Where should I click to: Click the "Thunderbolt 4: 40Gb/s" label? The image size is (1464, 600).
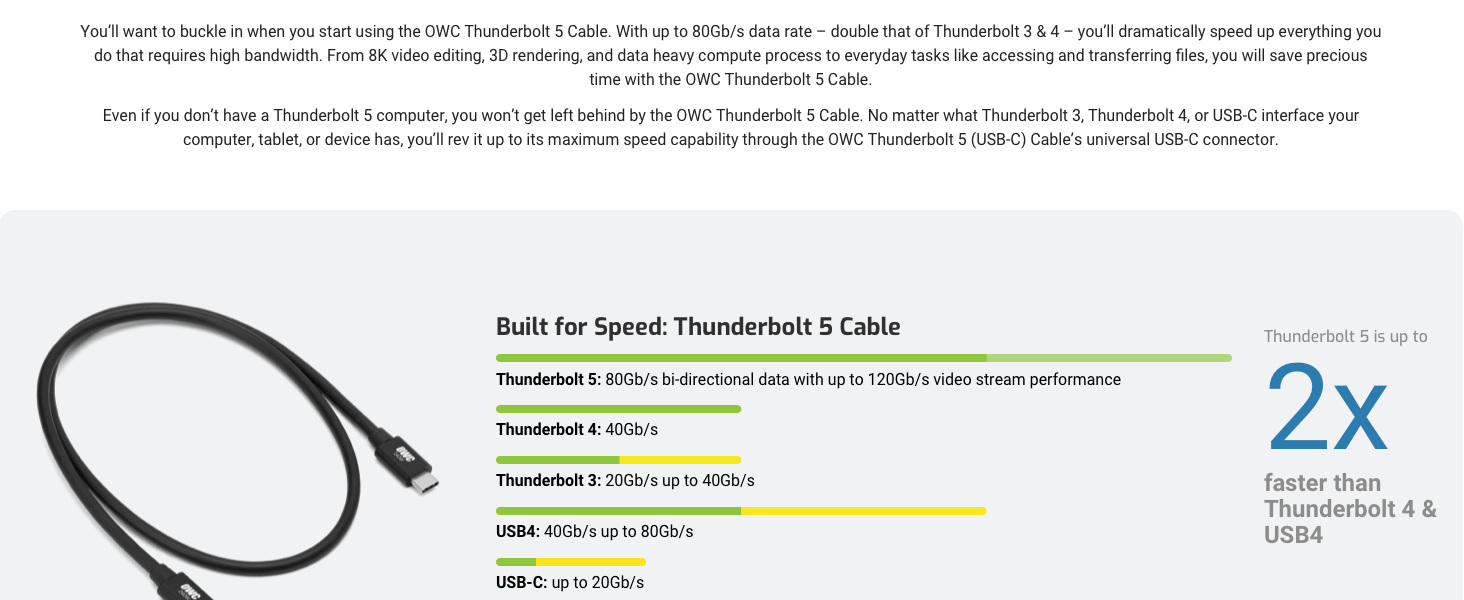point(577,430)
